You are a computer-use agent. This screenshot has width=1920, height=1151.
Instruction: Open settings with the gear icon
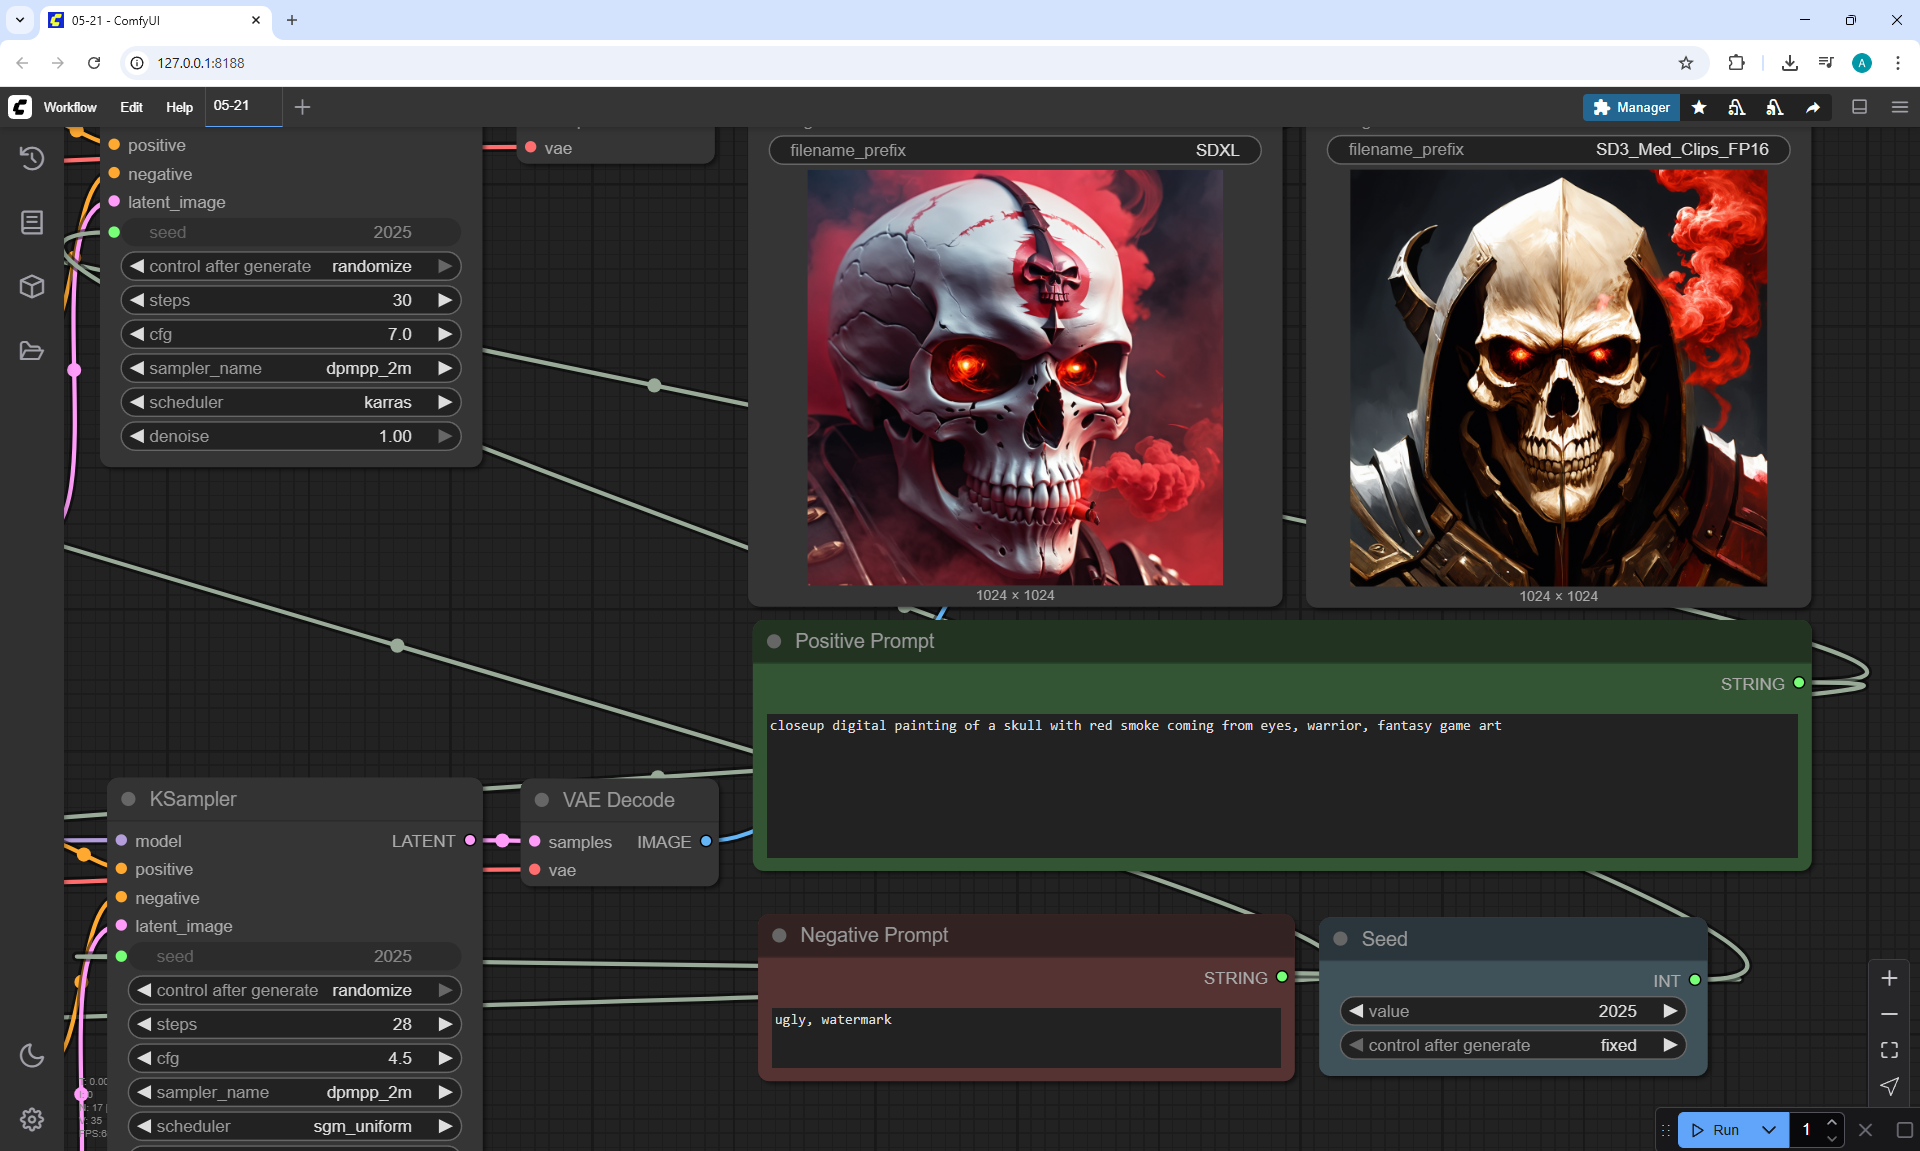(x=32, y=1119)
